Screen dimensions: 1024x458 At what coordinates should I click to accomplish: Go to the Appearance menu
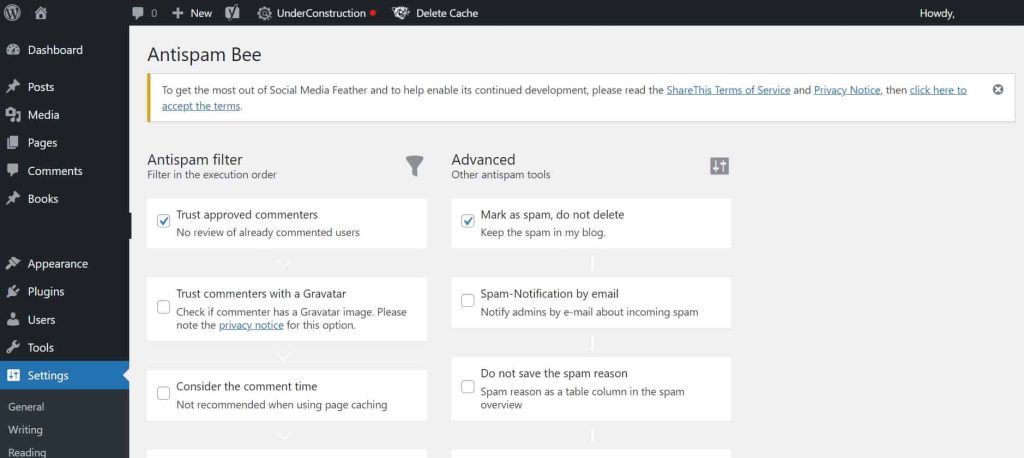coord(57,264)
